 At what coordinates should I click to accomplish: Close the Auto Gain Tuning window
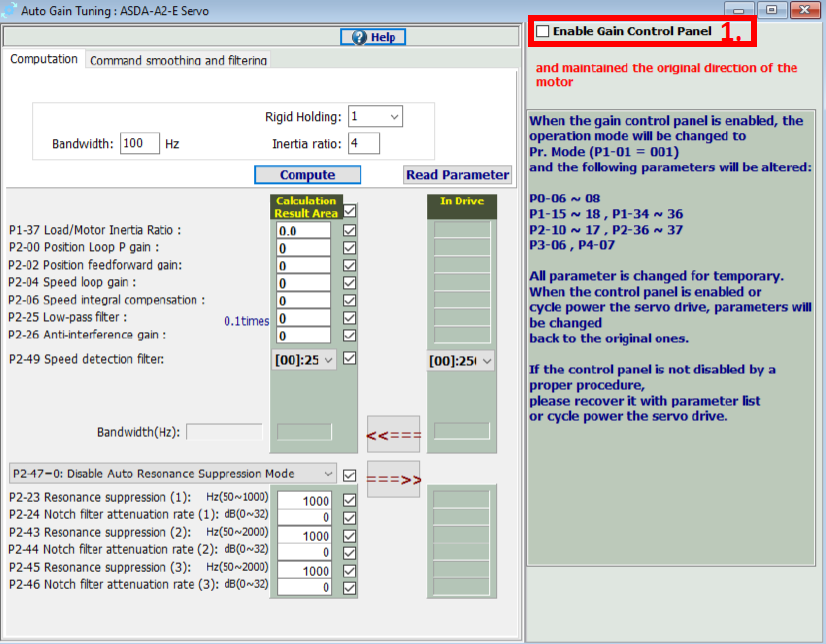pos(803,9)
